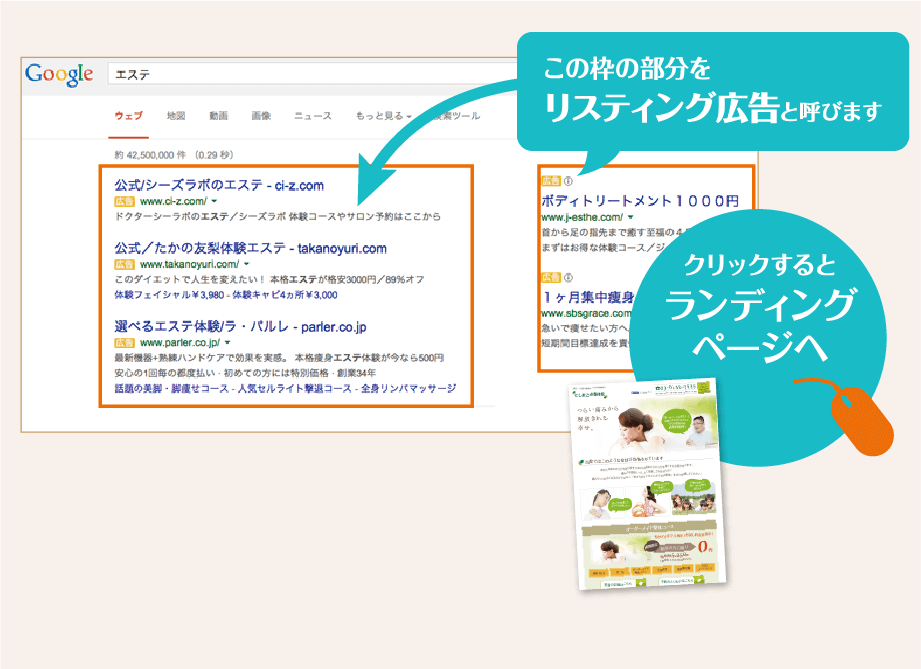Click the info icon beside 1ヶ月集中痩身 ad label
The width and height of the screenshot is (921, 669).
(x=568, y=277)
